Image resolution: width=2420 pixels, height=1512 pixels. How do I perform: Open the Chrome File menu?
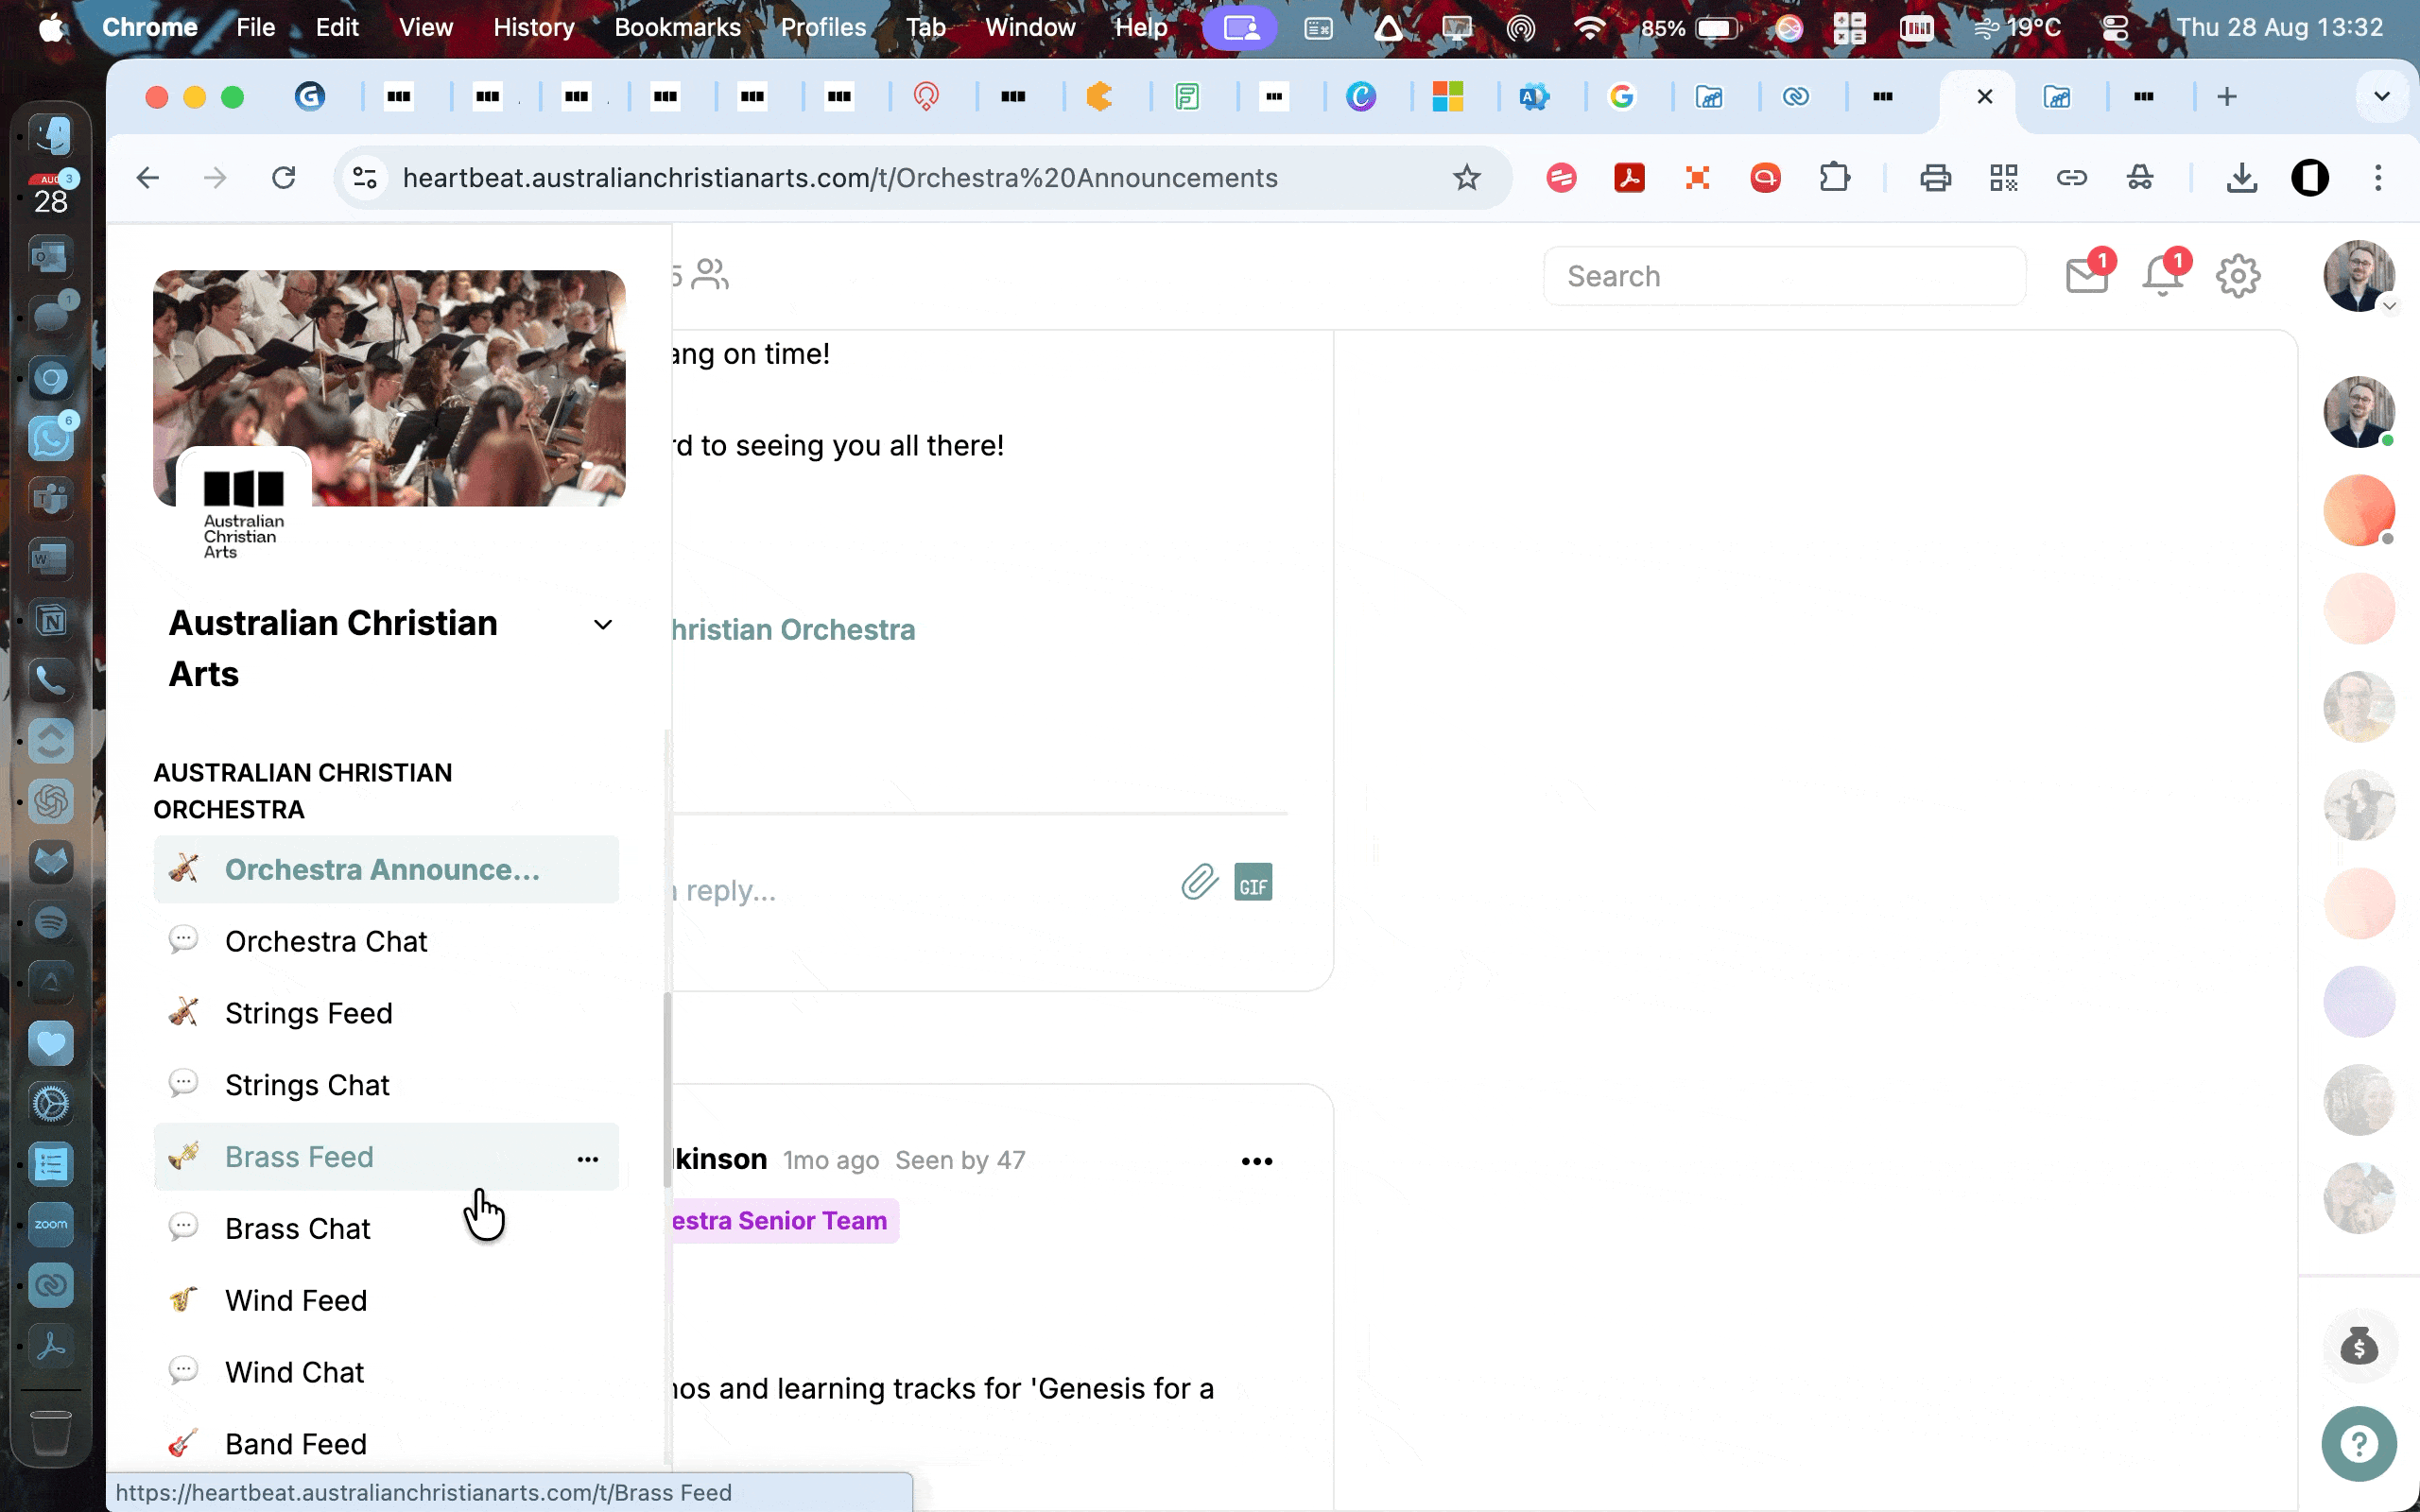tap(255, 27)
